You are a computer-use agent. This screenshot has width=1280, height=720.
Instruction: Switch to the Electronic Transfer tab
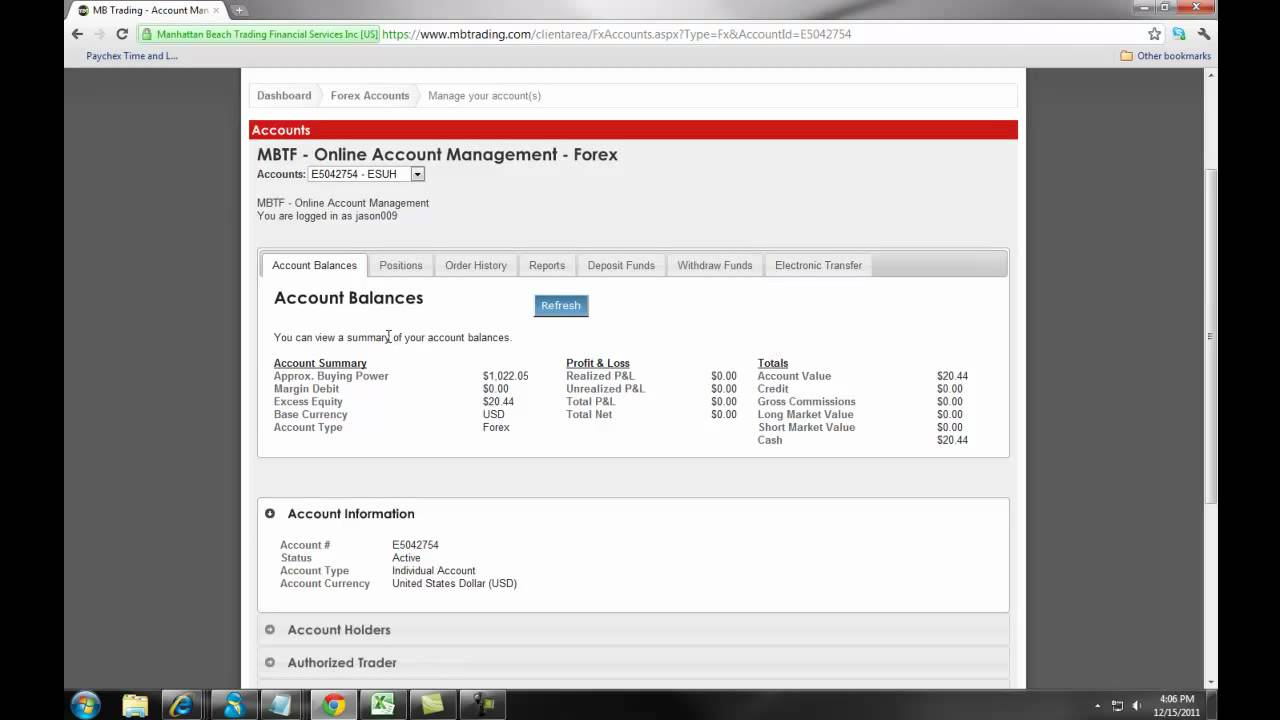click(x=818, y=265)
